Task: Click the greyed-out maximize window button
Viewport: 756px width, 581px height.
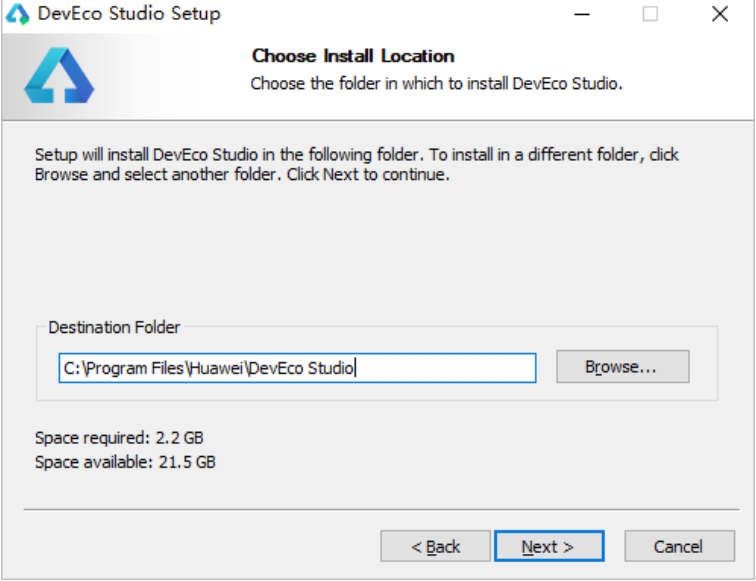Action: pos(650,14)
